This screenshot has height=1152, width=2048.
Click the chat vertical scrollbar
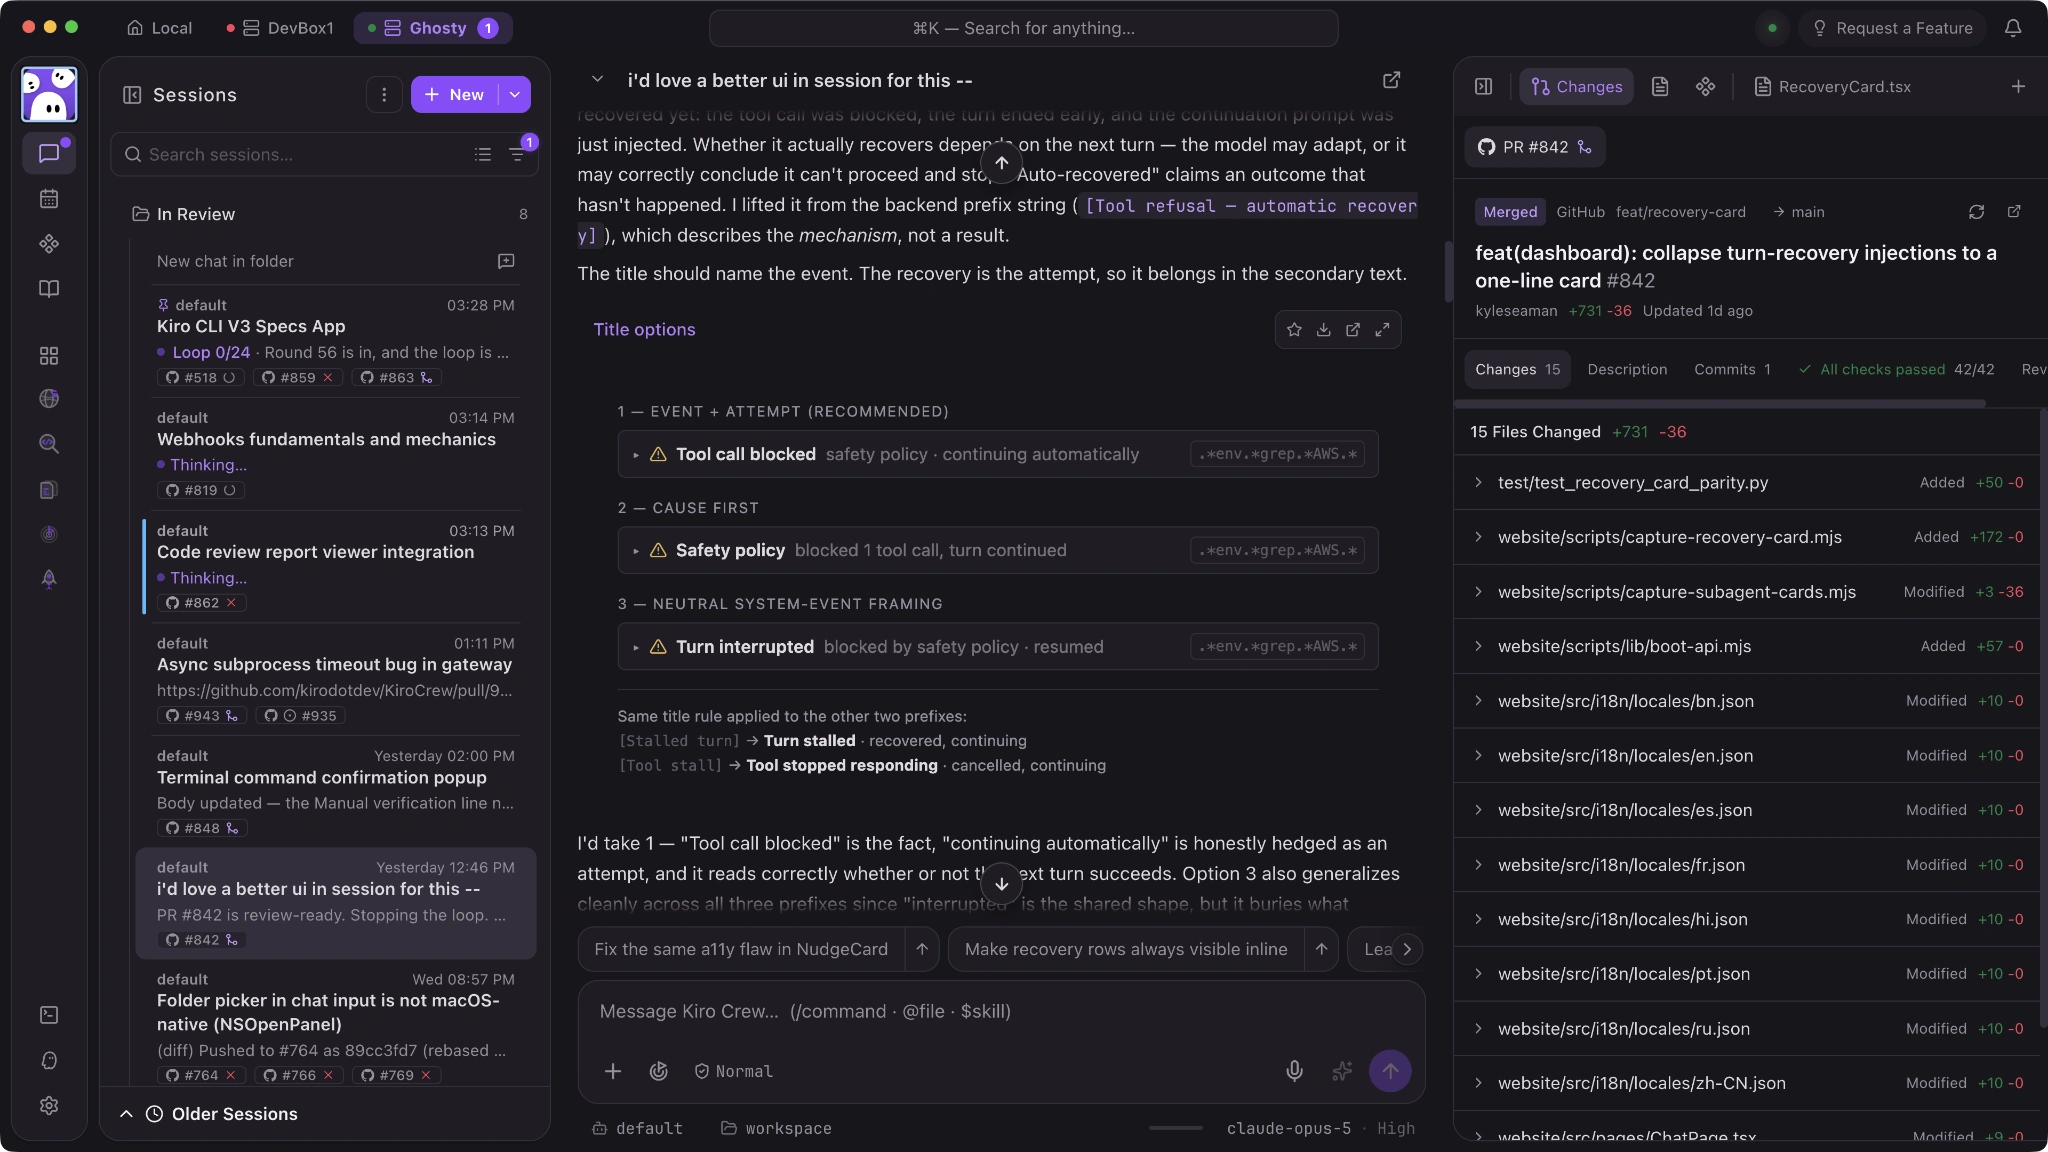(x=1447, y=270)
